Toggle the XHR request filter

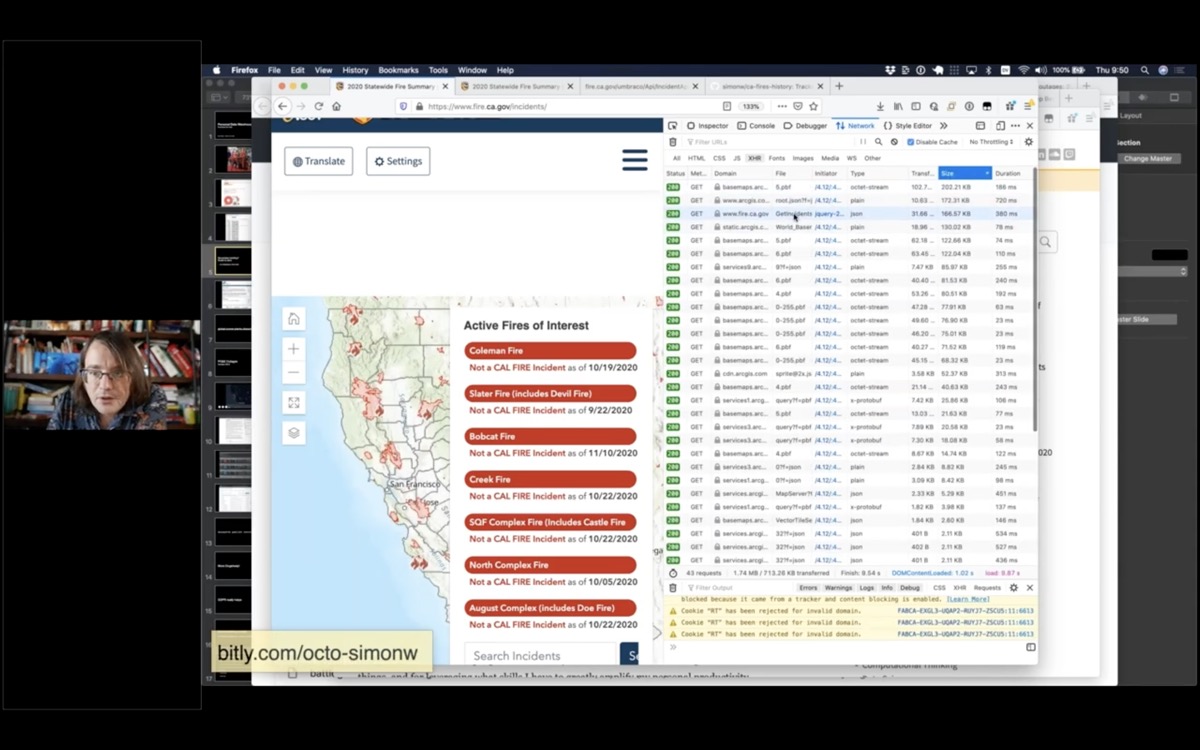(755, 158)
